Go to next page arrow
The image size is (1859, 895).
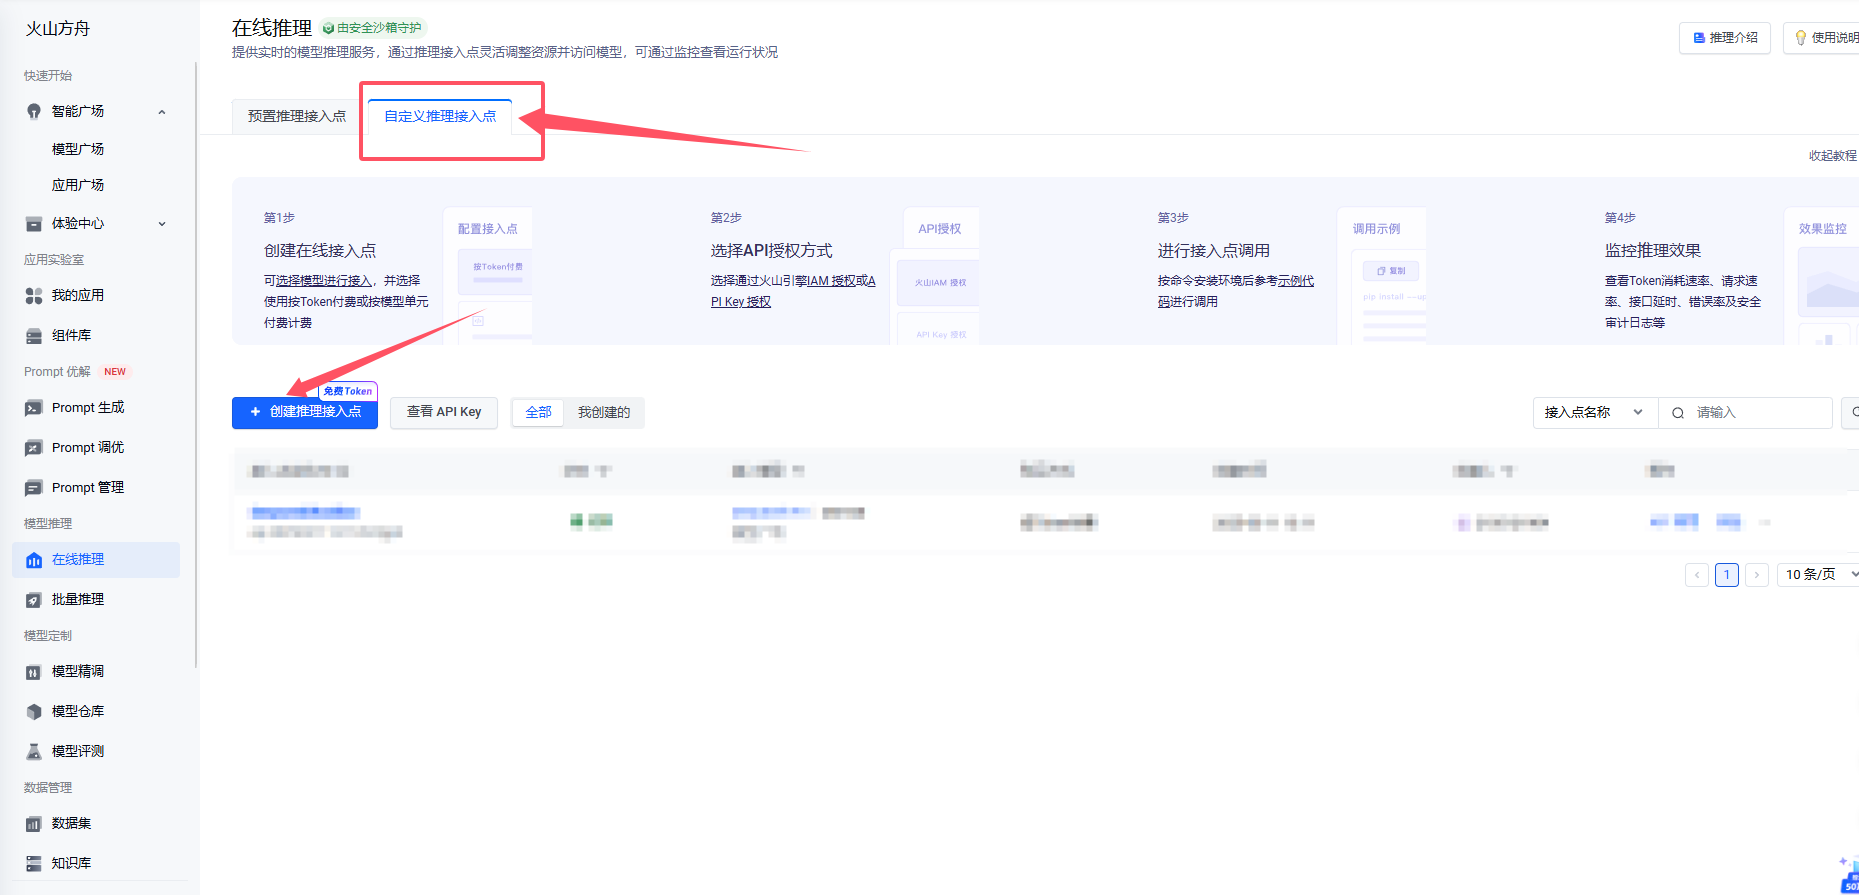(x=1757, y=575)
